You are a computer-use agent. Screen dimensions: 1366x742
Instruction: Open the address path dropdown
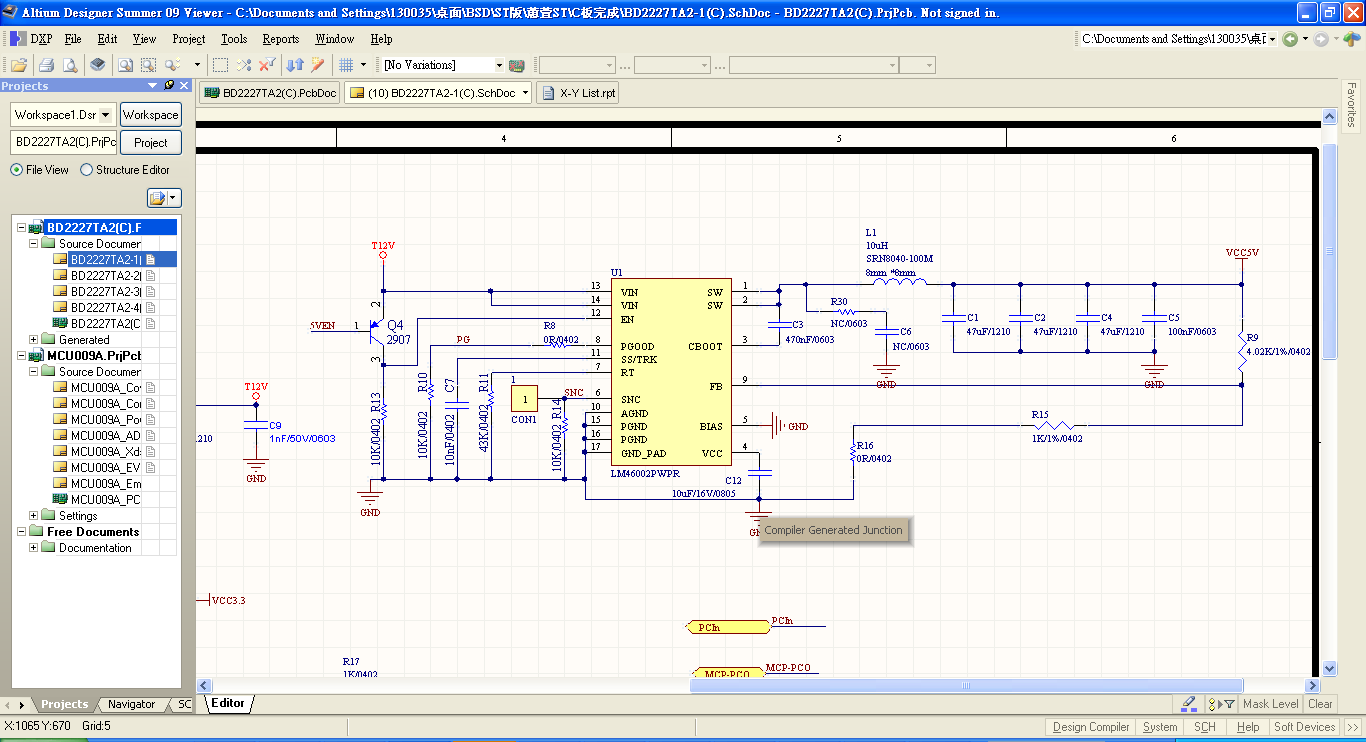[1272, 39]
